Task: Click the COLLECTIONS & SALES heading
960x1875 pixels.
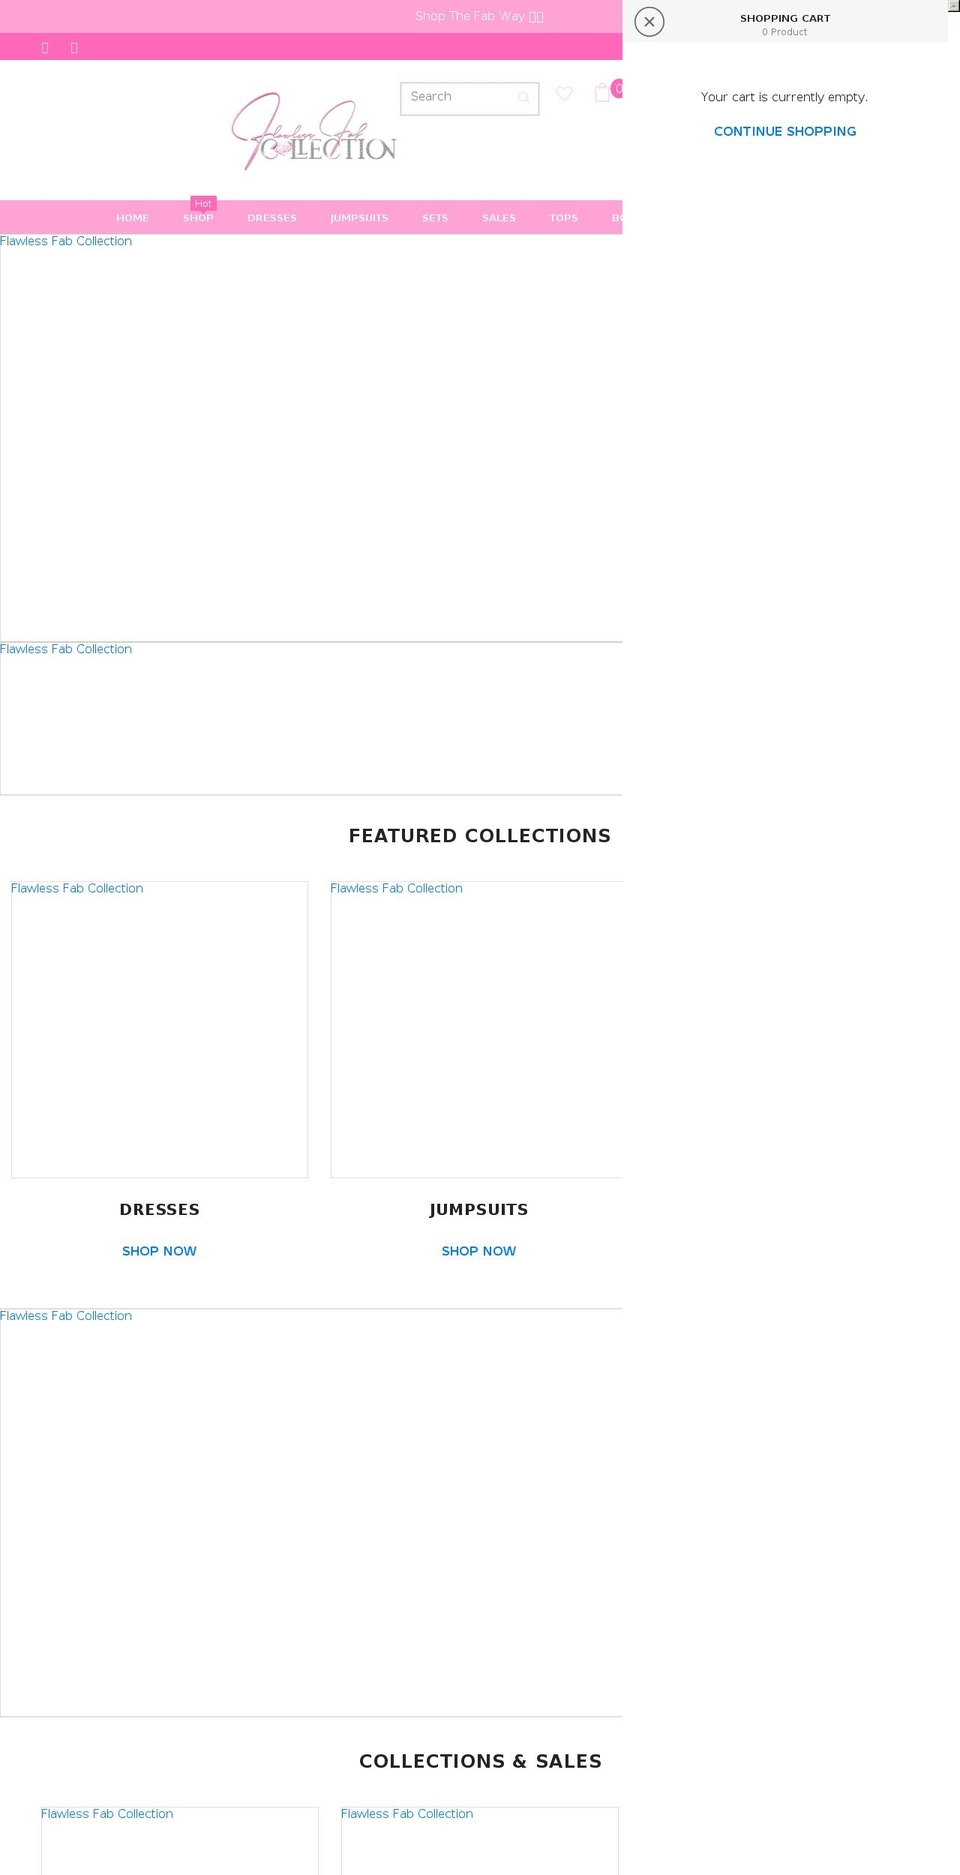Action: tap(480, 1761)
